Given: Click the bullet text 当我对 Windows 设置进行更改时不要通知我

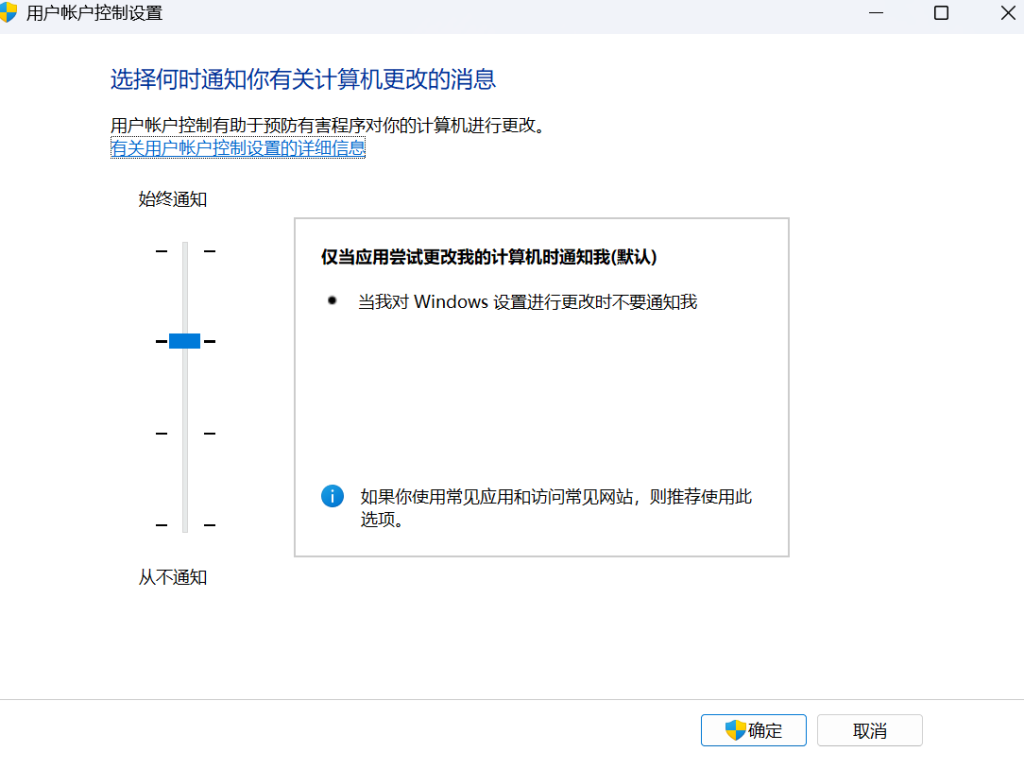Looking at the screenshot, I should [528, 302].
